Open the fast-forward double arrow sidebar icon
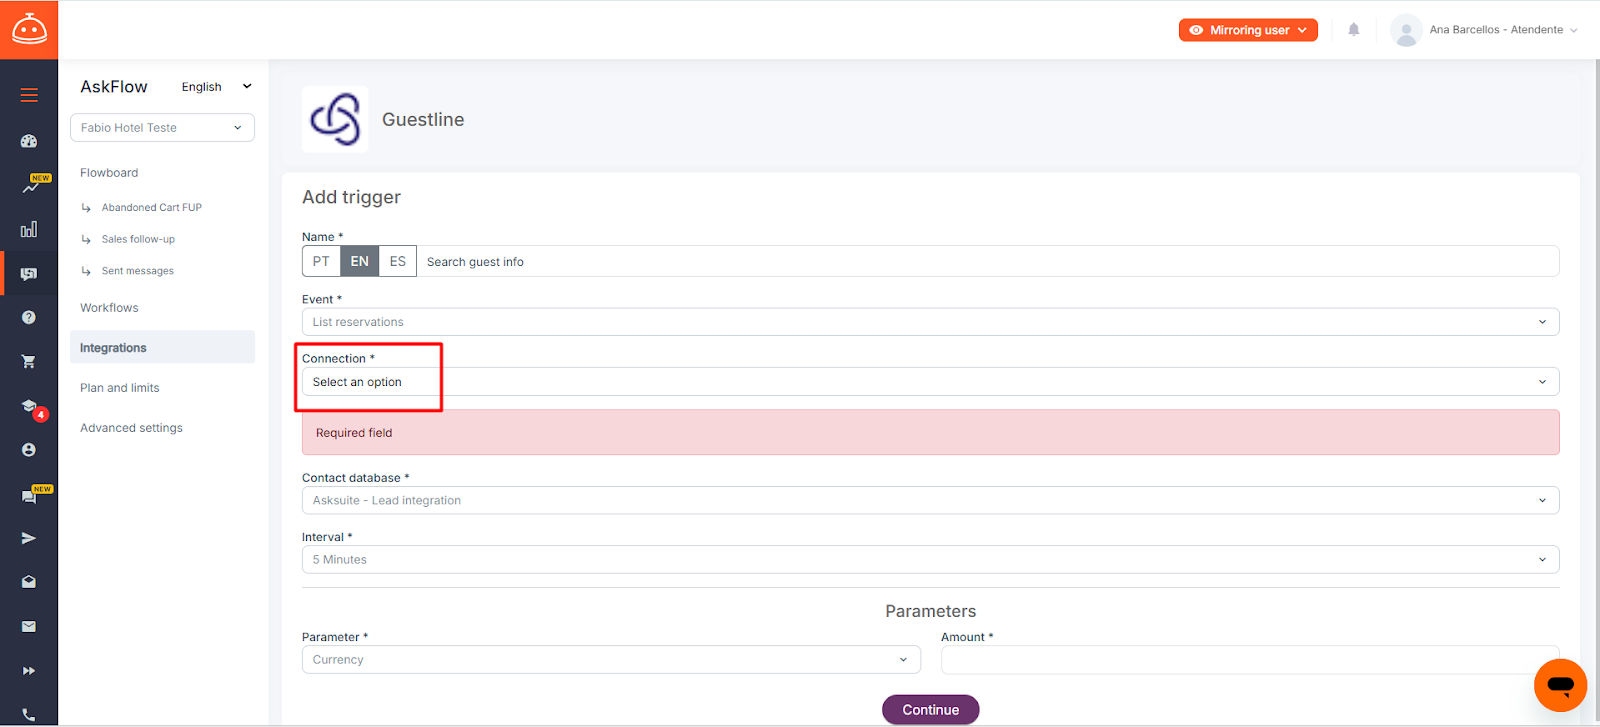Viewport: 1600px width, 727px height. 29,670
